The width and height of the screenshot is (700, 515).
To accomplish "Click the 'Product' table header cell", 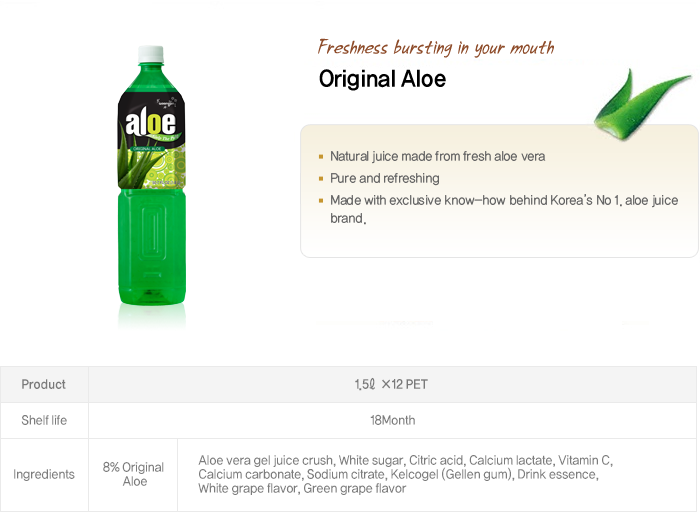I will [44, 384].
